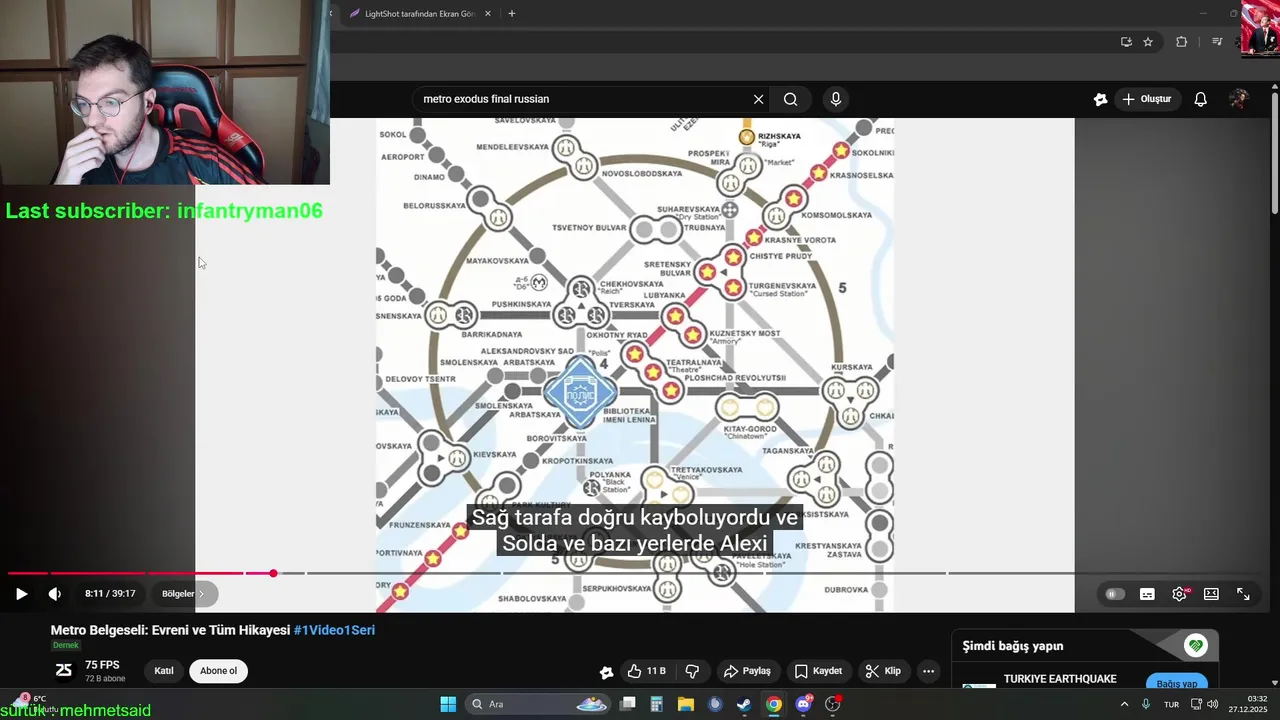Open the volume control in the system tray
Viewport: 1280px width, 720px height.
pos(1213,704)
